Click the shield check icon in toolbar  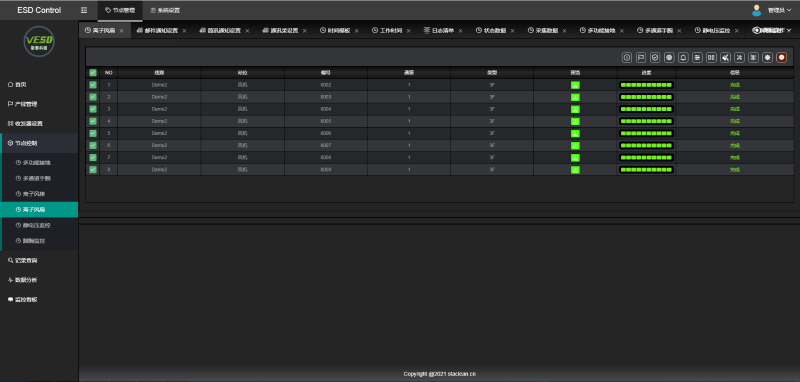(655, 58)
